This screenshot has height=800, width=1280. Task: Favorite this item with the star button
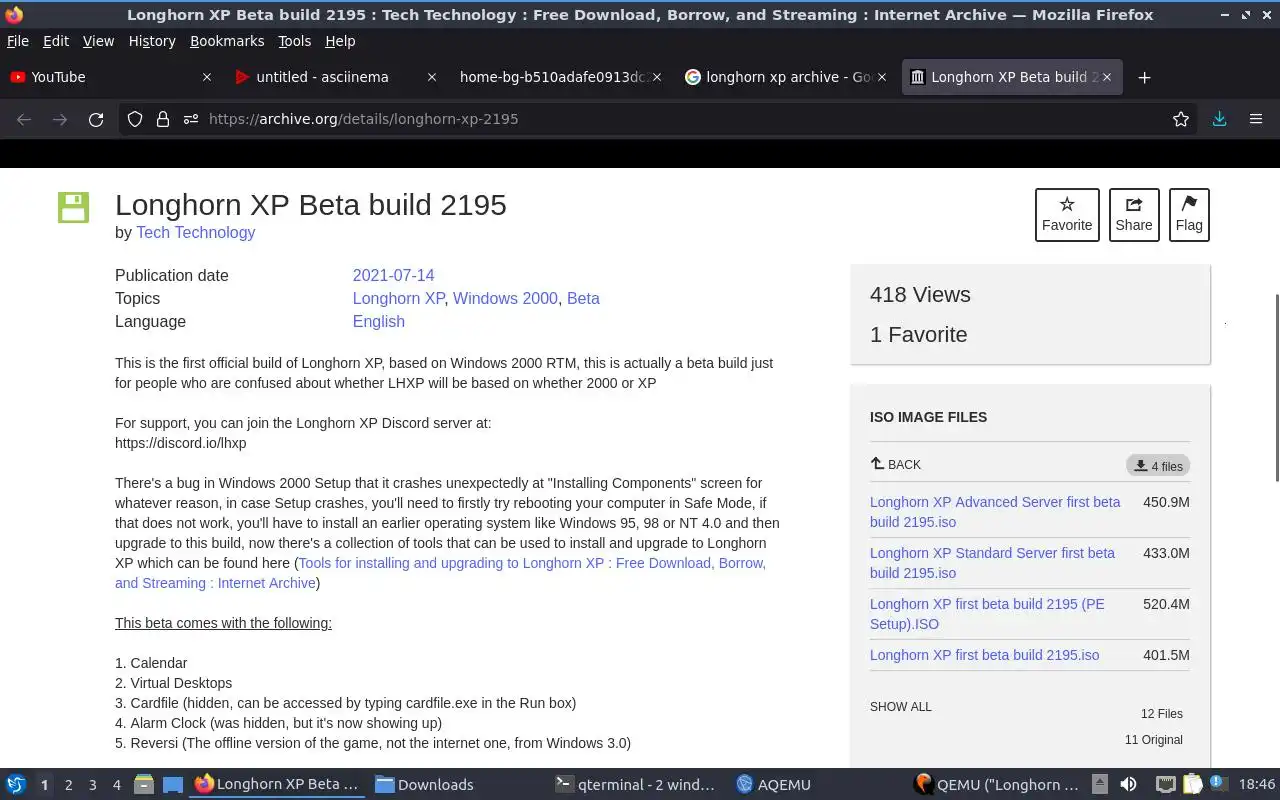1067,215
